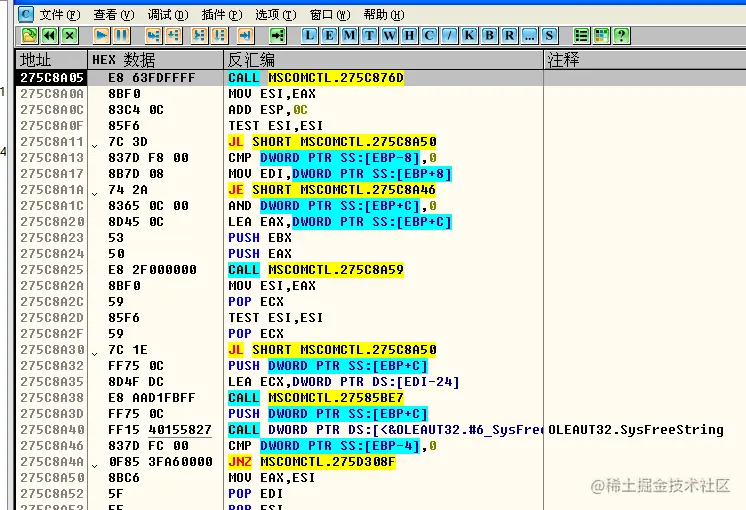The image size is (746, 510).
Task: Select LEA ECX,DWORD PTR DS:[EDI-24] line
Action: coord(344,382)
